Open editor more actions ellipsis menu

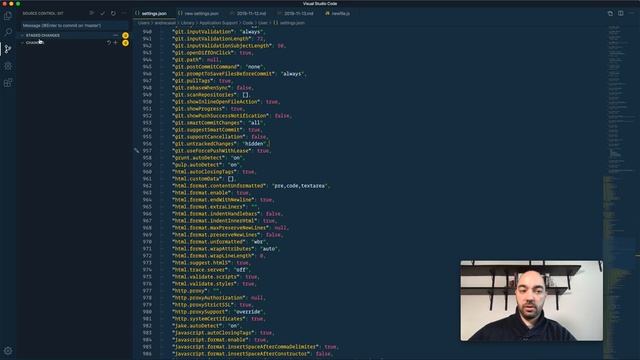pos(631,13)
